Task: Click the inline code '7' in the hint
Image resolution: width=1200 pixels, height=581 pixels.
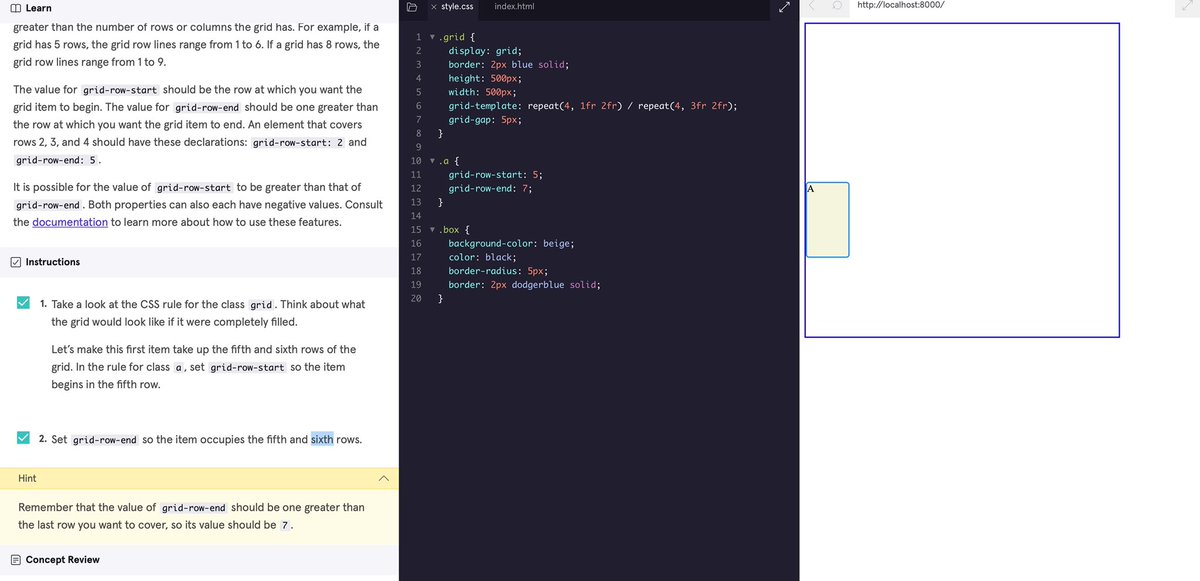Action: pyautogui.click(x=285, y=525)
